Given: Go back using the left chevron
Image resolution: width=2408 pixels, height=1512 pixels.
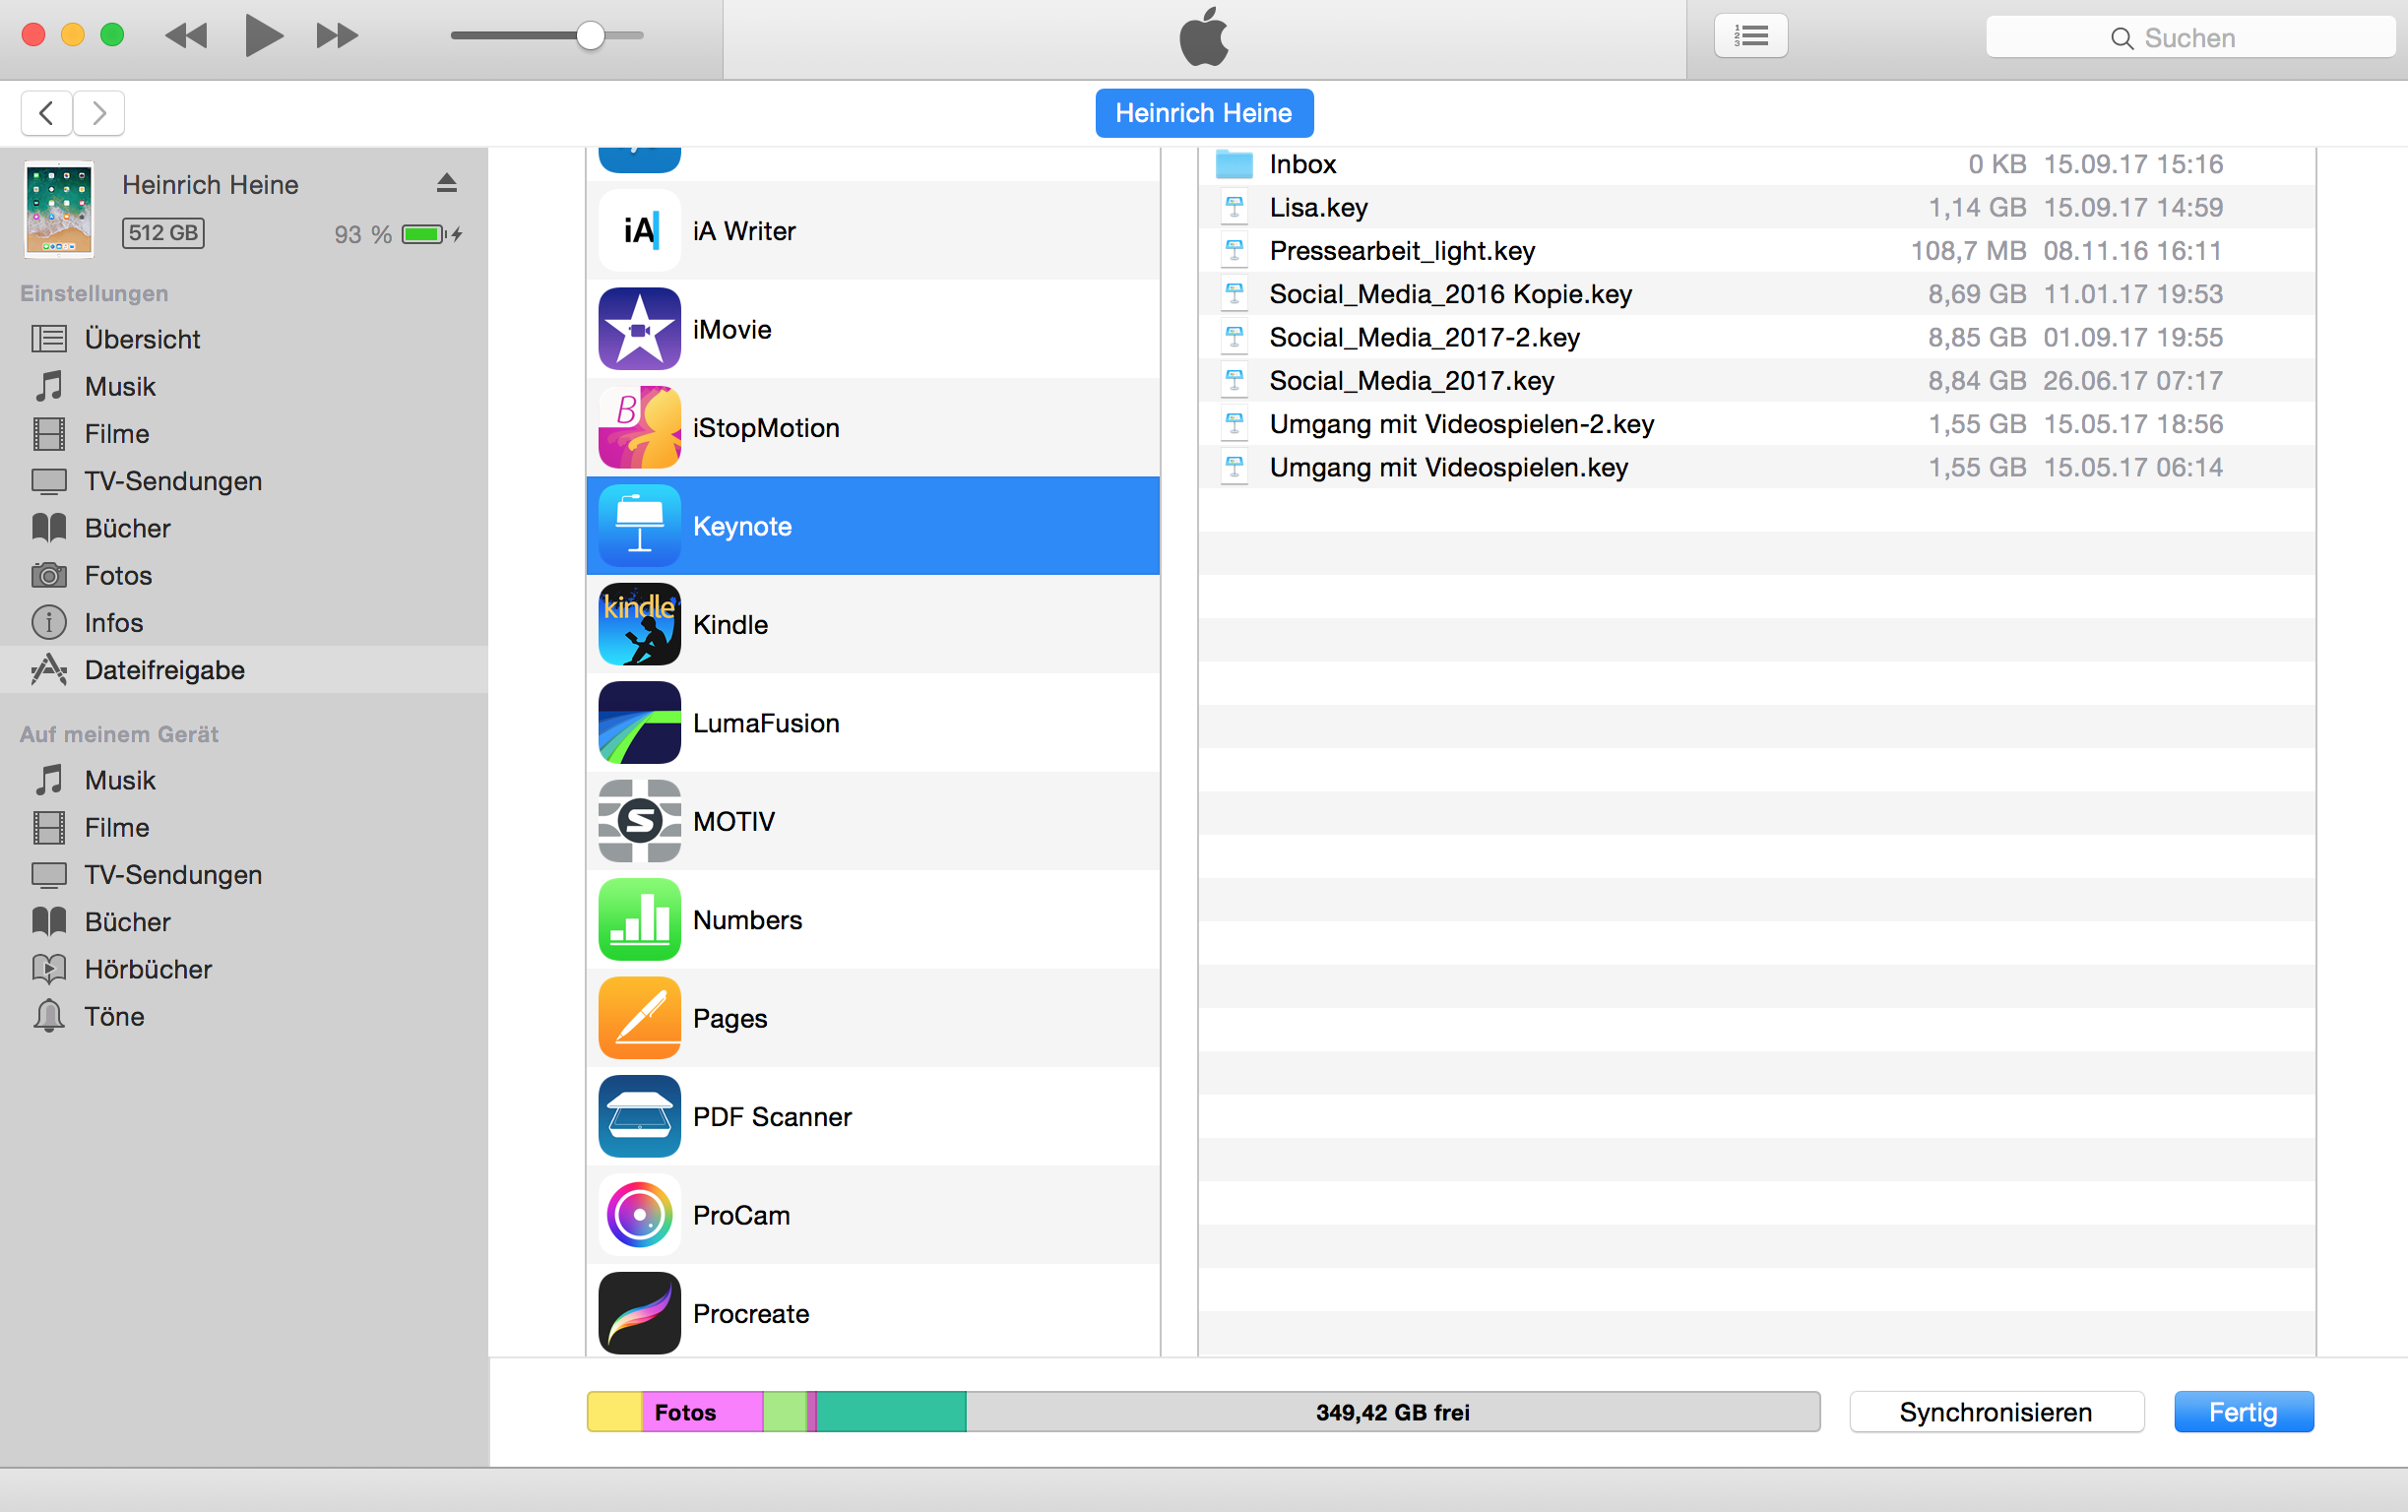Looking at the screenshot, I should [46, 113].
